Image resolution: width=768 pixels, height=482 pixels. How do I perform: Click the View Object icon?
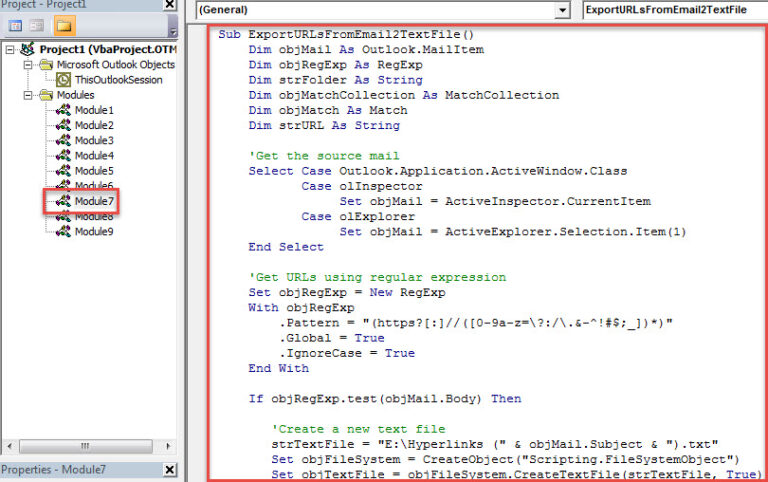pyautogui.click(x=38, y=25)
